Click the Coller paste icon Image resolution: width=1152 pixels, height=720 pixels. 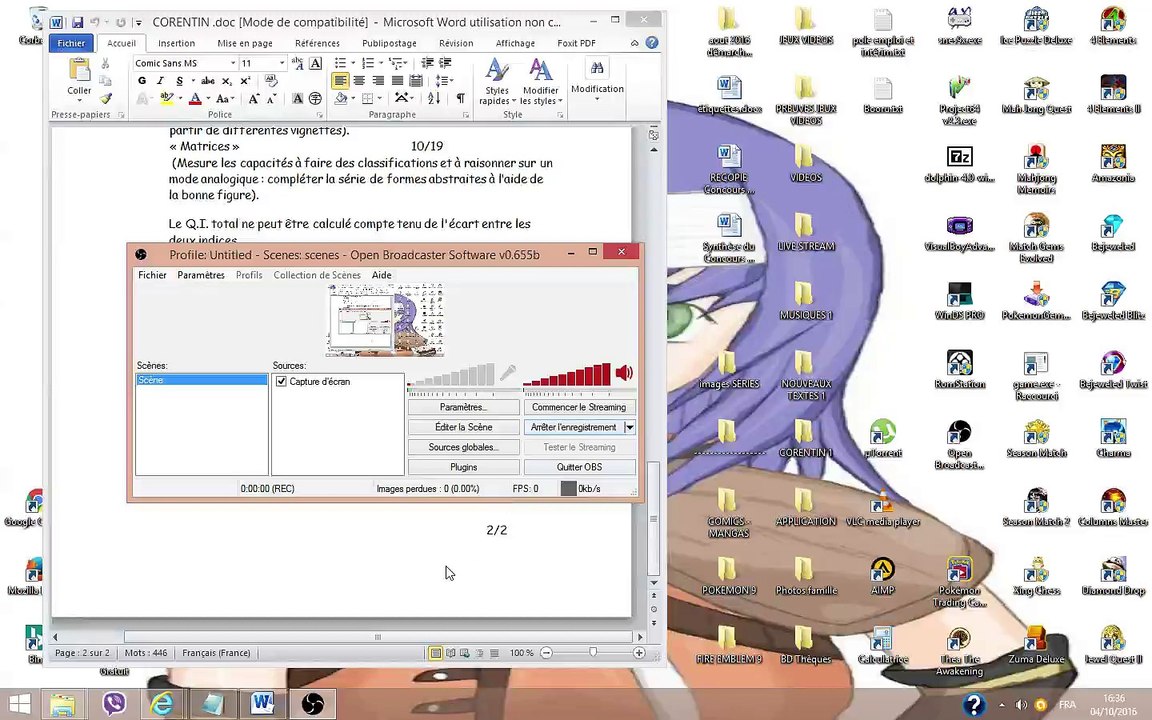pyautogui.click(x=79, y=71)
